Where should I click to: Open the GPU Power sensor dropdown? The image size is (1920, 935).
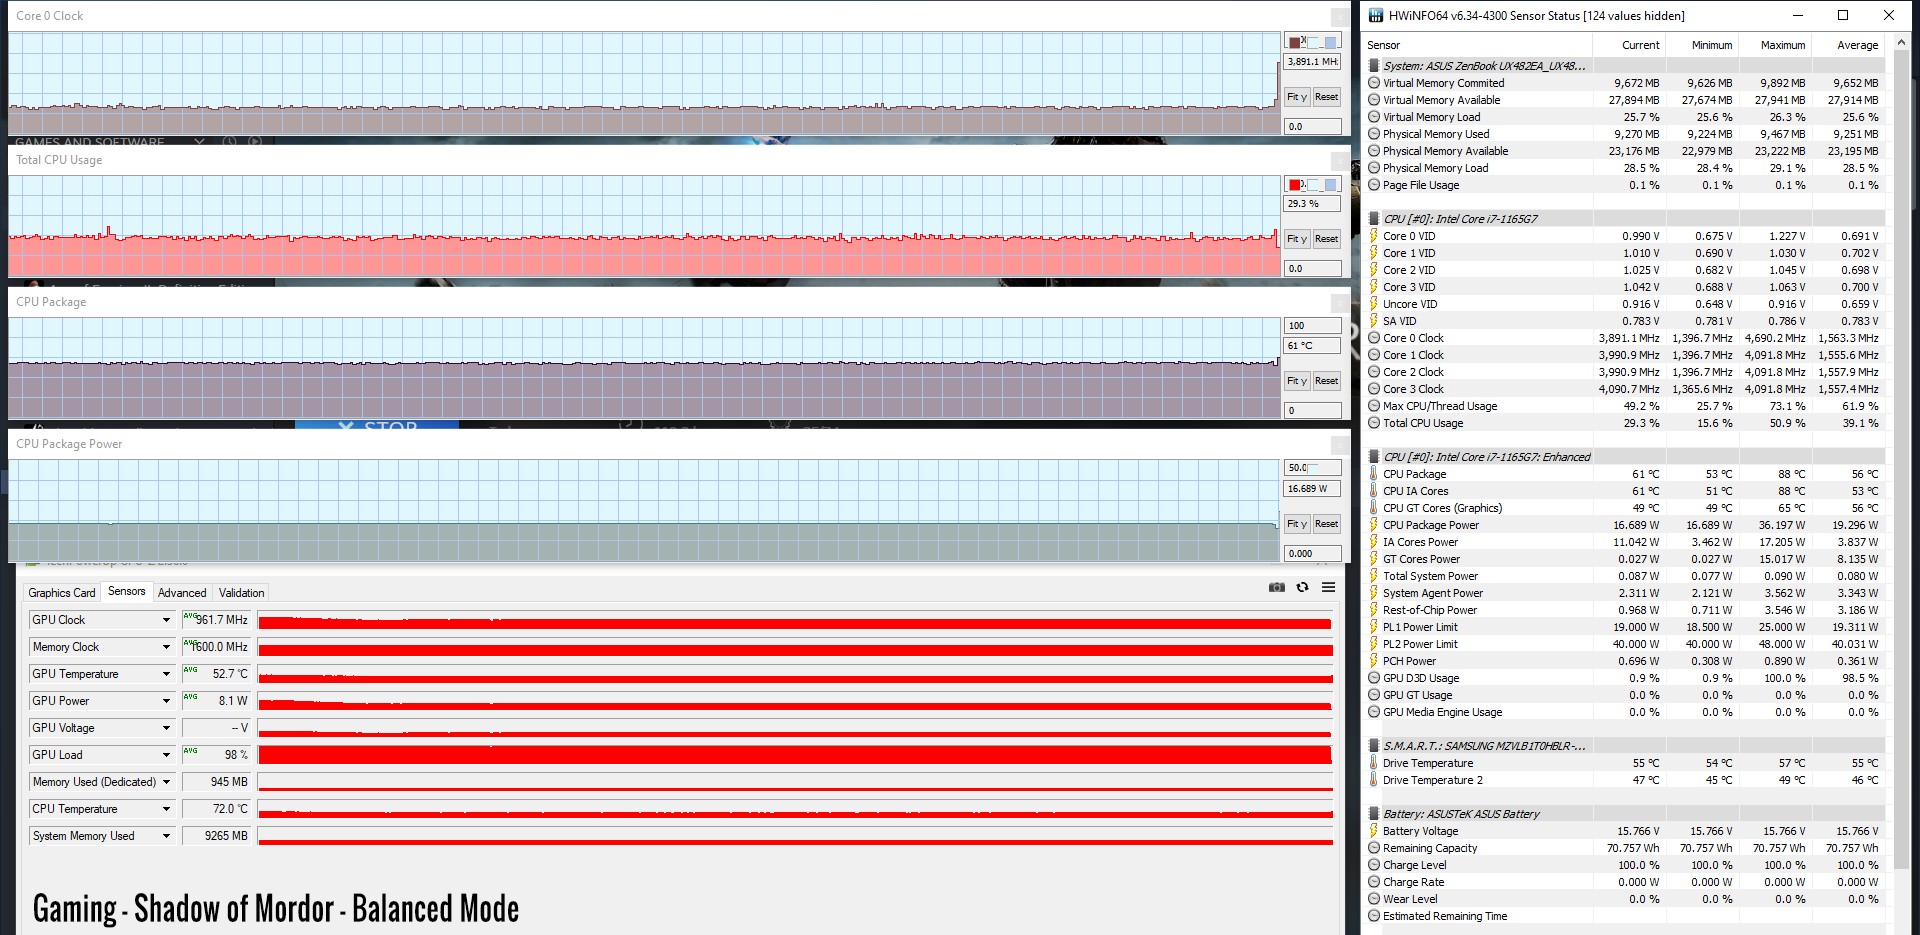point(166,701)
